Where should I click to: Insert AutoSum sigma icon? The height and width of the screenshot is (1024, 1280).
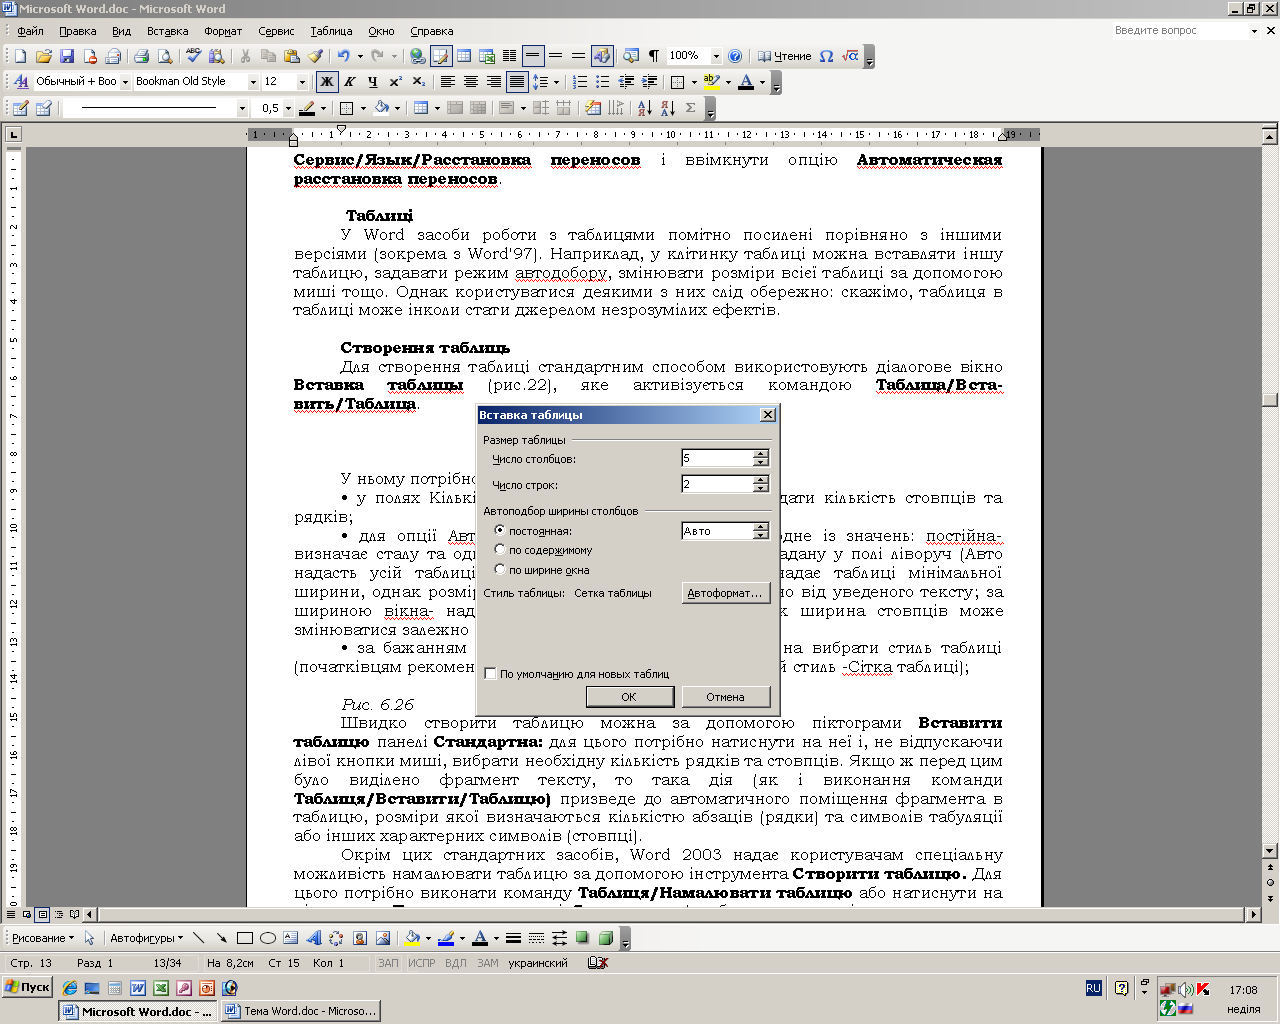(690, 108)
